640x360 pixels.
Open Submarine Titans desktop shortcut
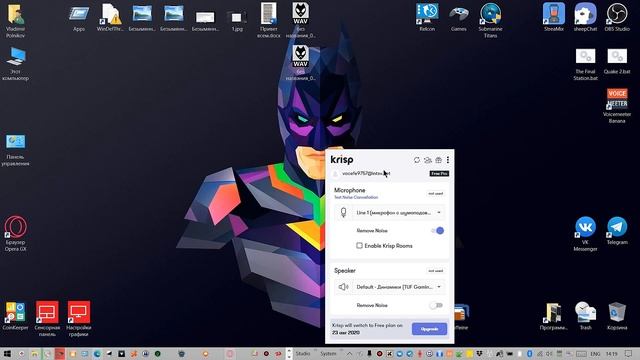tap(490, 20)
